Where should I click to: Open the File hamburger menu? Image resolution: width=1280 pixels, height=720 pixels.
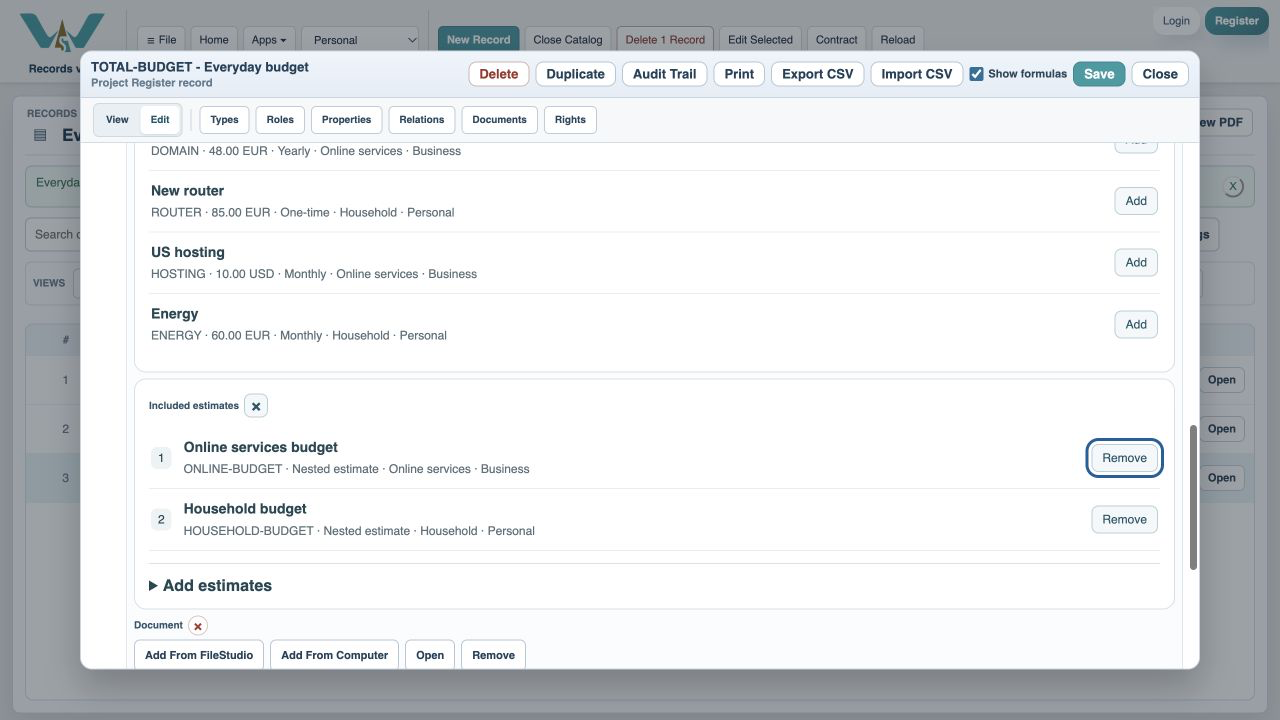161,40
